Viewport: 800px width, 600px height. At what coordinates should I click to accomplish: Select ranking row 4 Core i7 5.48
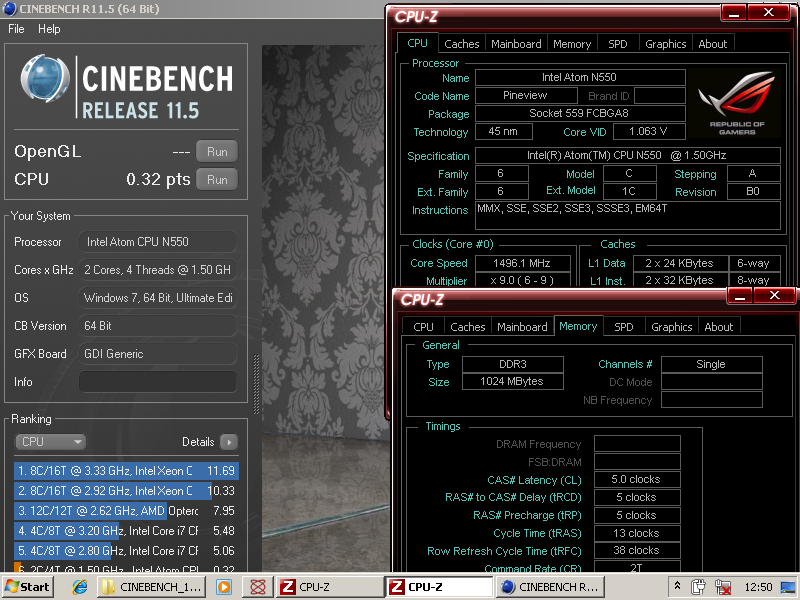tap(126, 531)
